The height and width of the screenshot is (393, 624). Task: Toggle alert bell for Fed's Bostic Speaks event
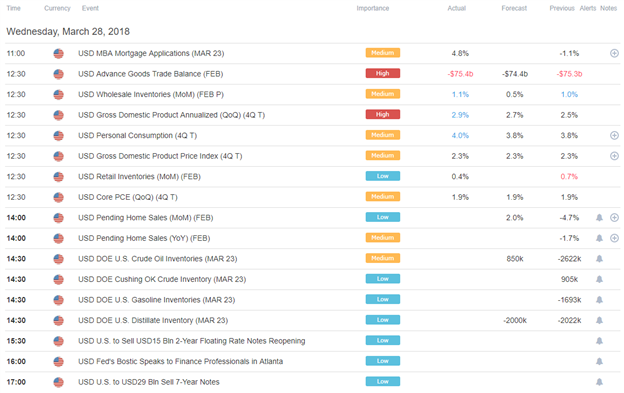tap(599, 361)
